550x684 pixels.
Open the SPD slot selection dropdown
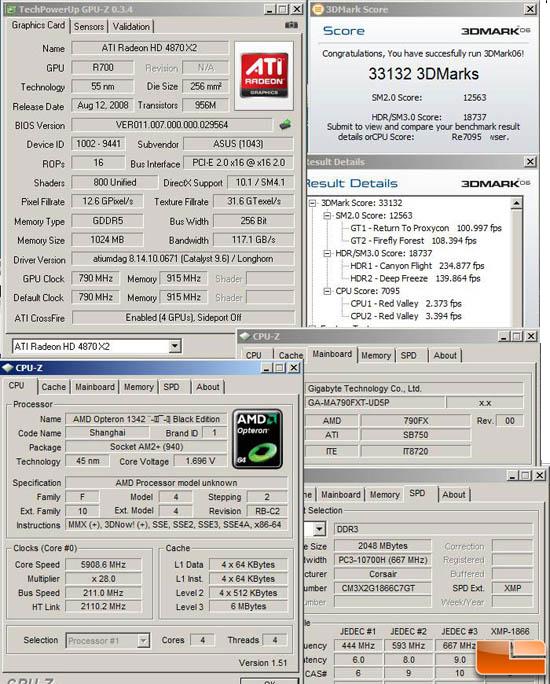[x=319, y=530]
